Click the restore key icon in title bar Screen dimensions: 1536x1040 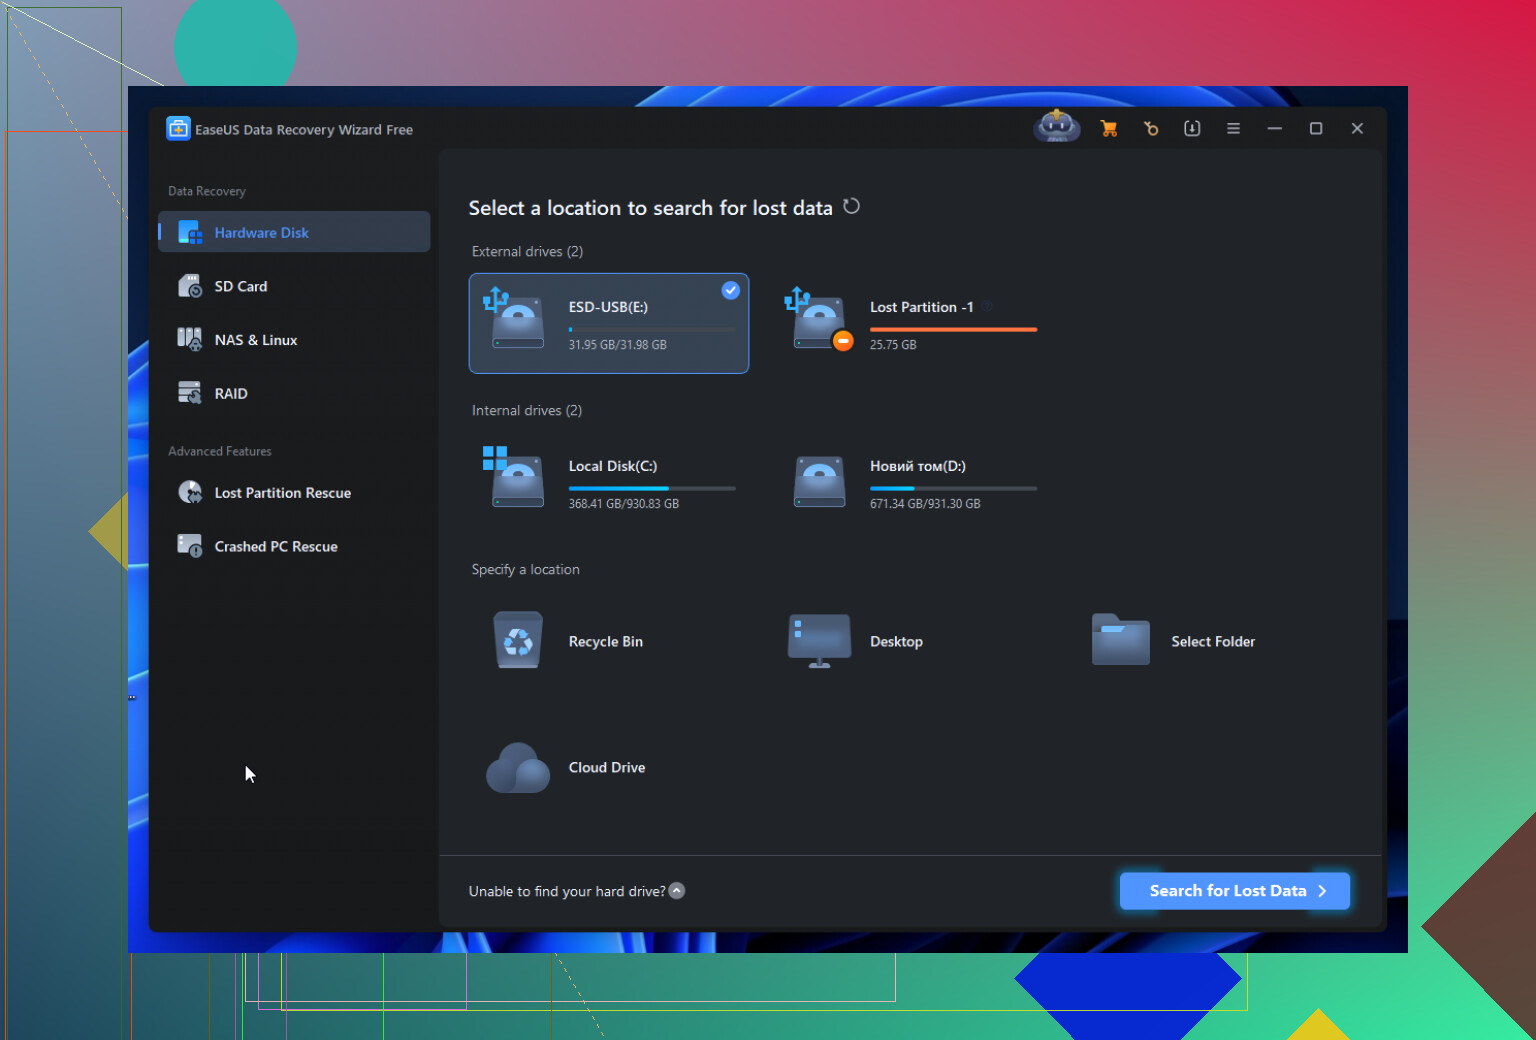coord(1151,129)
